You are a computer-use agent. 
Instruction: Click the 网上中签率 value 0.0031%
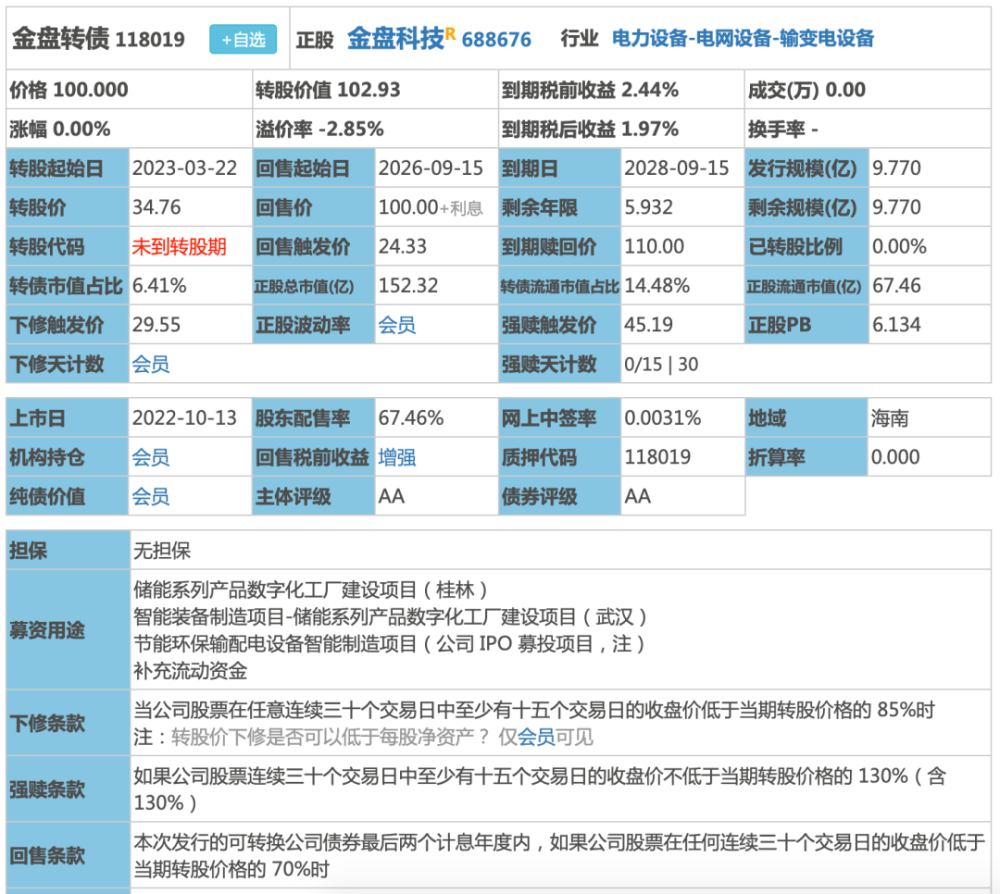coord(663,418)
